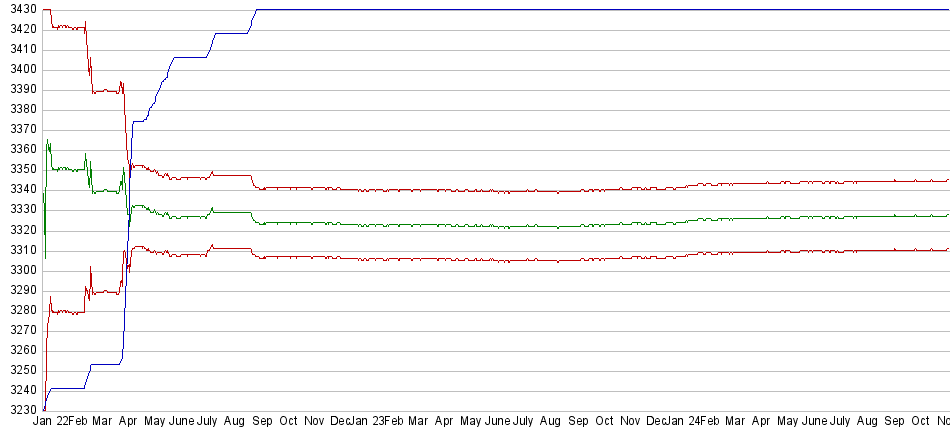Click the year 22 marker on the x-axis

pos(62,422)
